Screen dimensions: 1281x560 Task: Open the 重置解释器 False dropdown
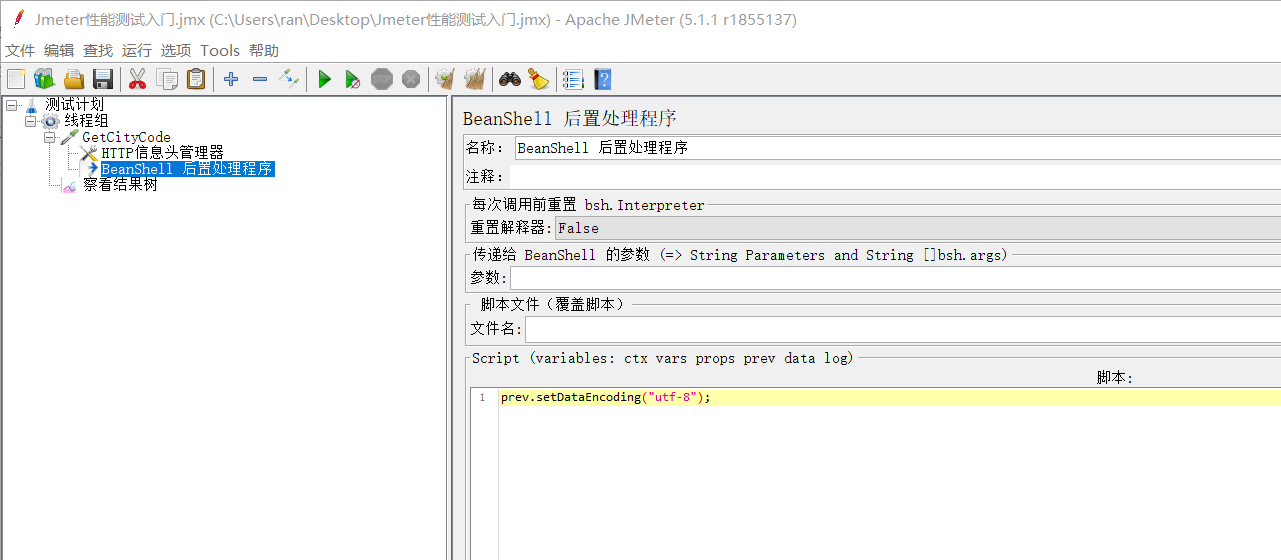click(918, 228)
